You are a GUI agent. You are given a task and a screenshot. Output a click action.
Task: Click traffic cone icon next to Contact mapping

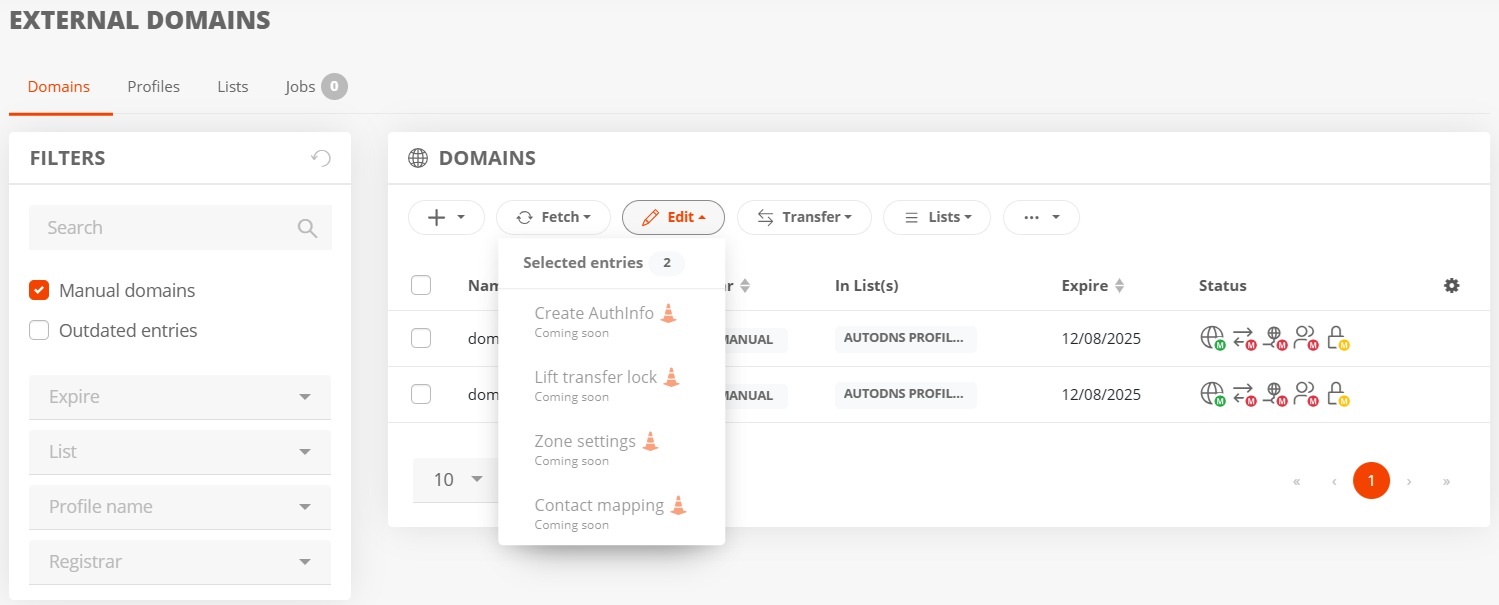(x=678, y=505)
